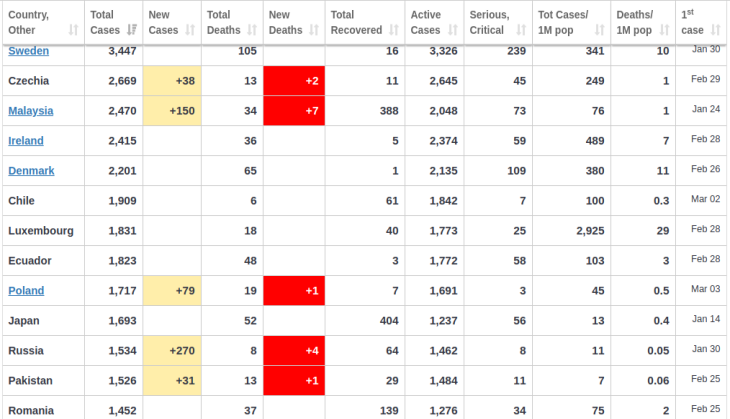Click Pakistan's +31 new cases cell
Viewport: 730px width, 419px height.
click(x=172, y=381)
